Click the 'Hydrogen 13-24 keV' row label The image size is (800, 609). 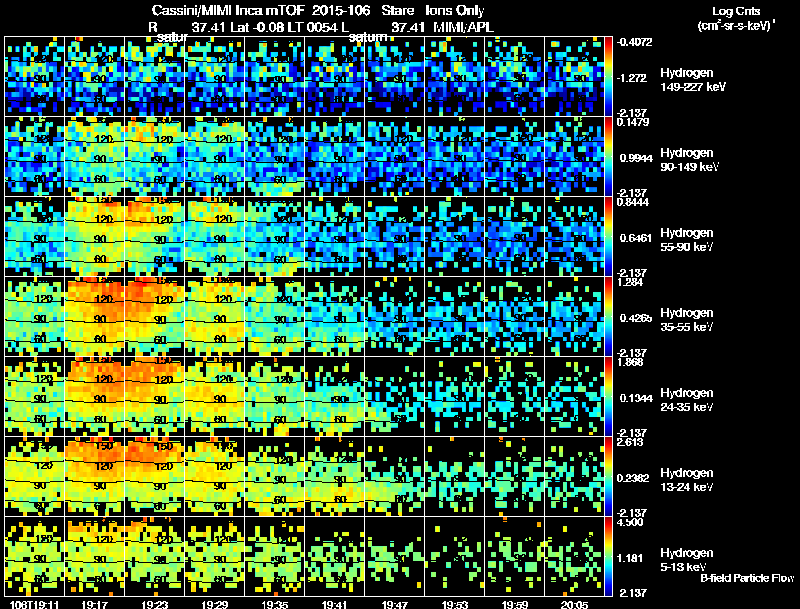pyautogui.click(x=687, y=480)
